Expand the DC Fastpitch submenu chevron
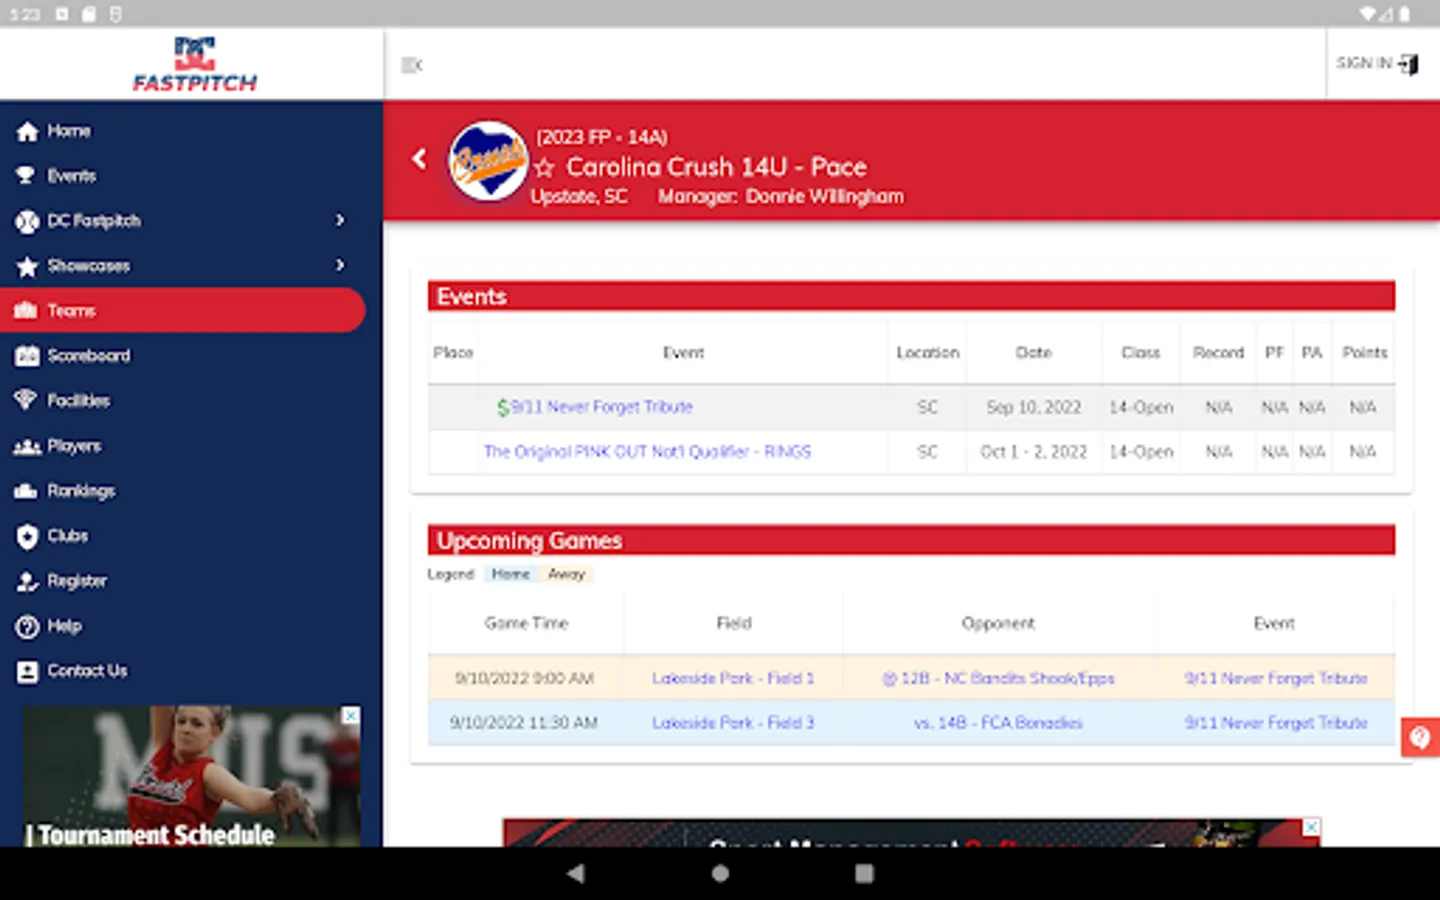The height and width of the screenshot is (900, 1440). click(x=340, y=220)
